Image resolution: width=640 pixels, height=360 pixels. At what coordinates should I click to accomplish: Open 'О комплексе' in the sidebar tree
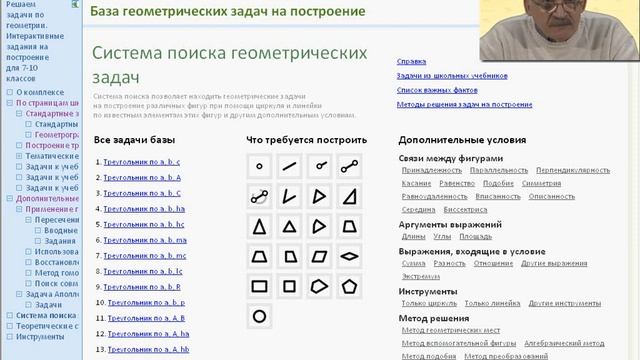(40, 92)
